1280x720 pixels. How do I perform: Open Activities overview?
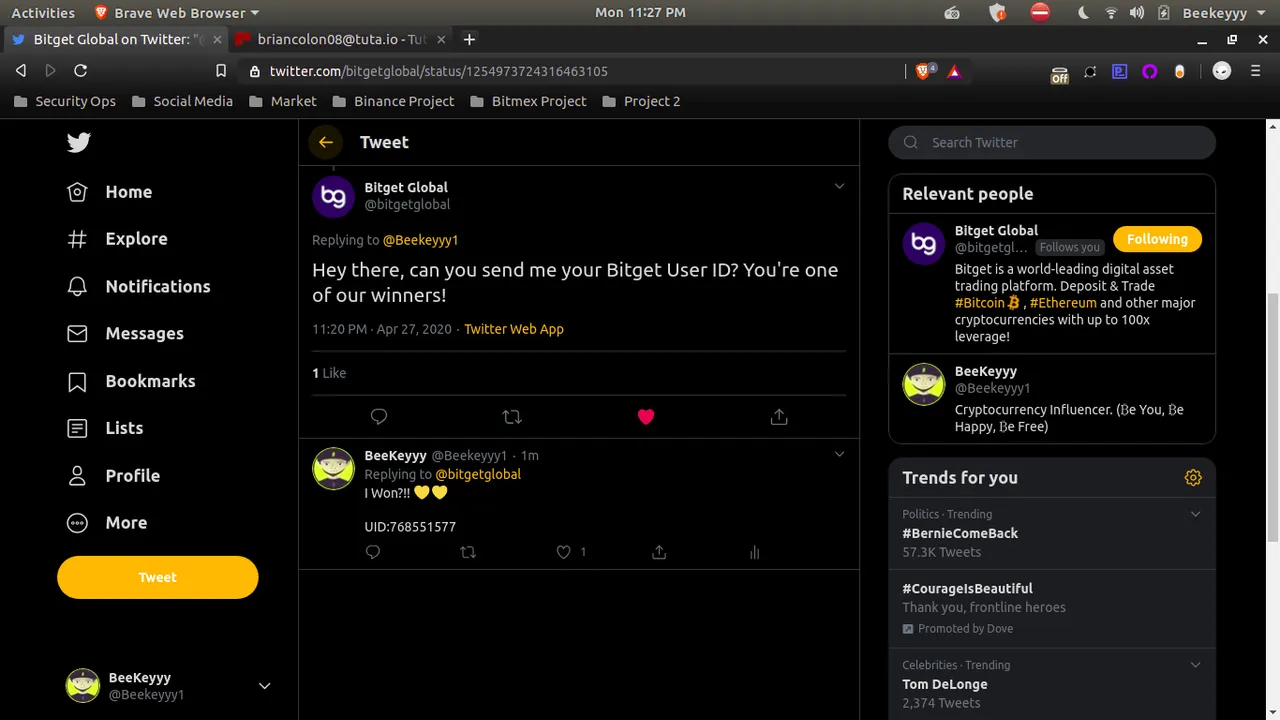click(43, 13)
